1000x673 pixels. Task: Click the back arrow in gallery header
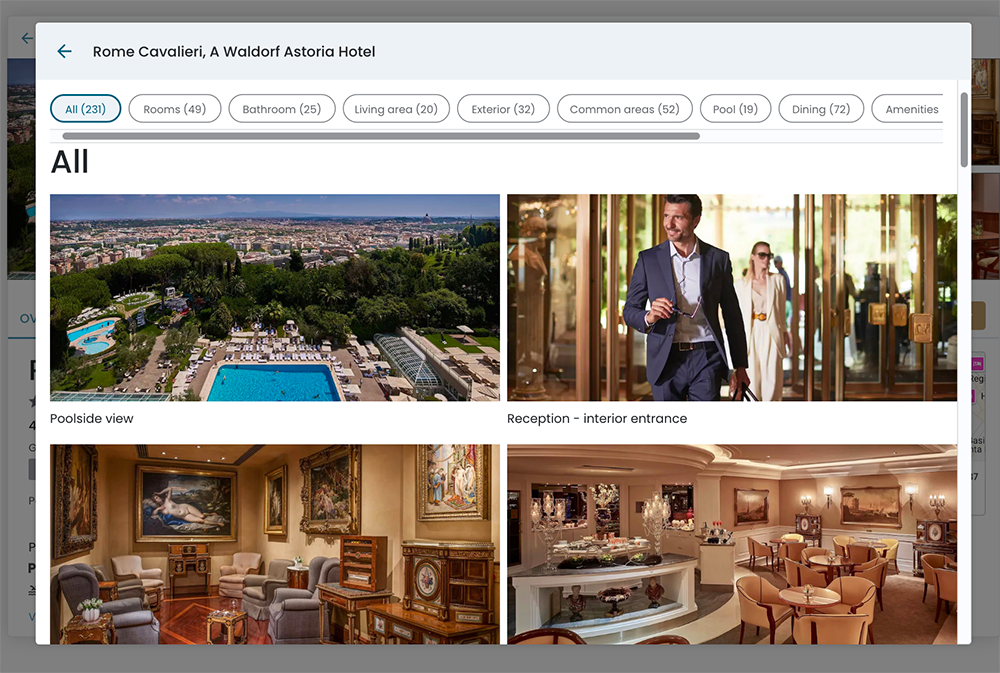tap(64, 51)
